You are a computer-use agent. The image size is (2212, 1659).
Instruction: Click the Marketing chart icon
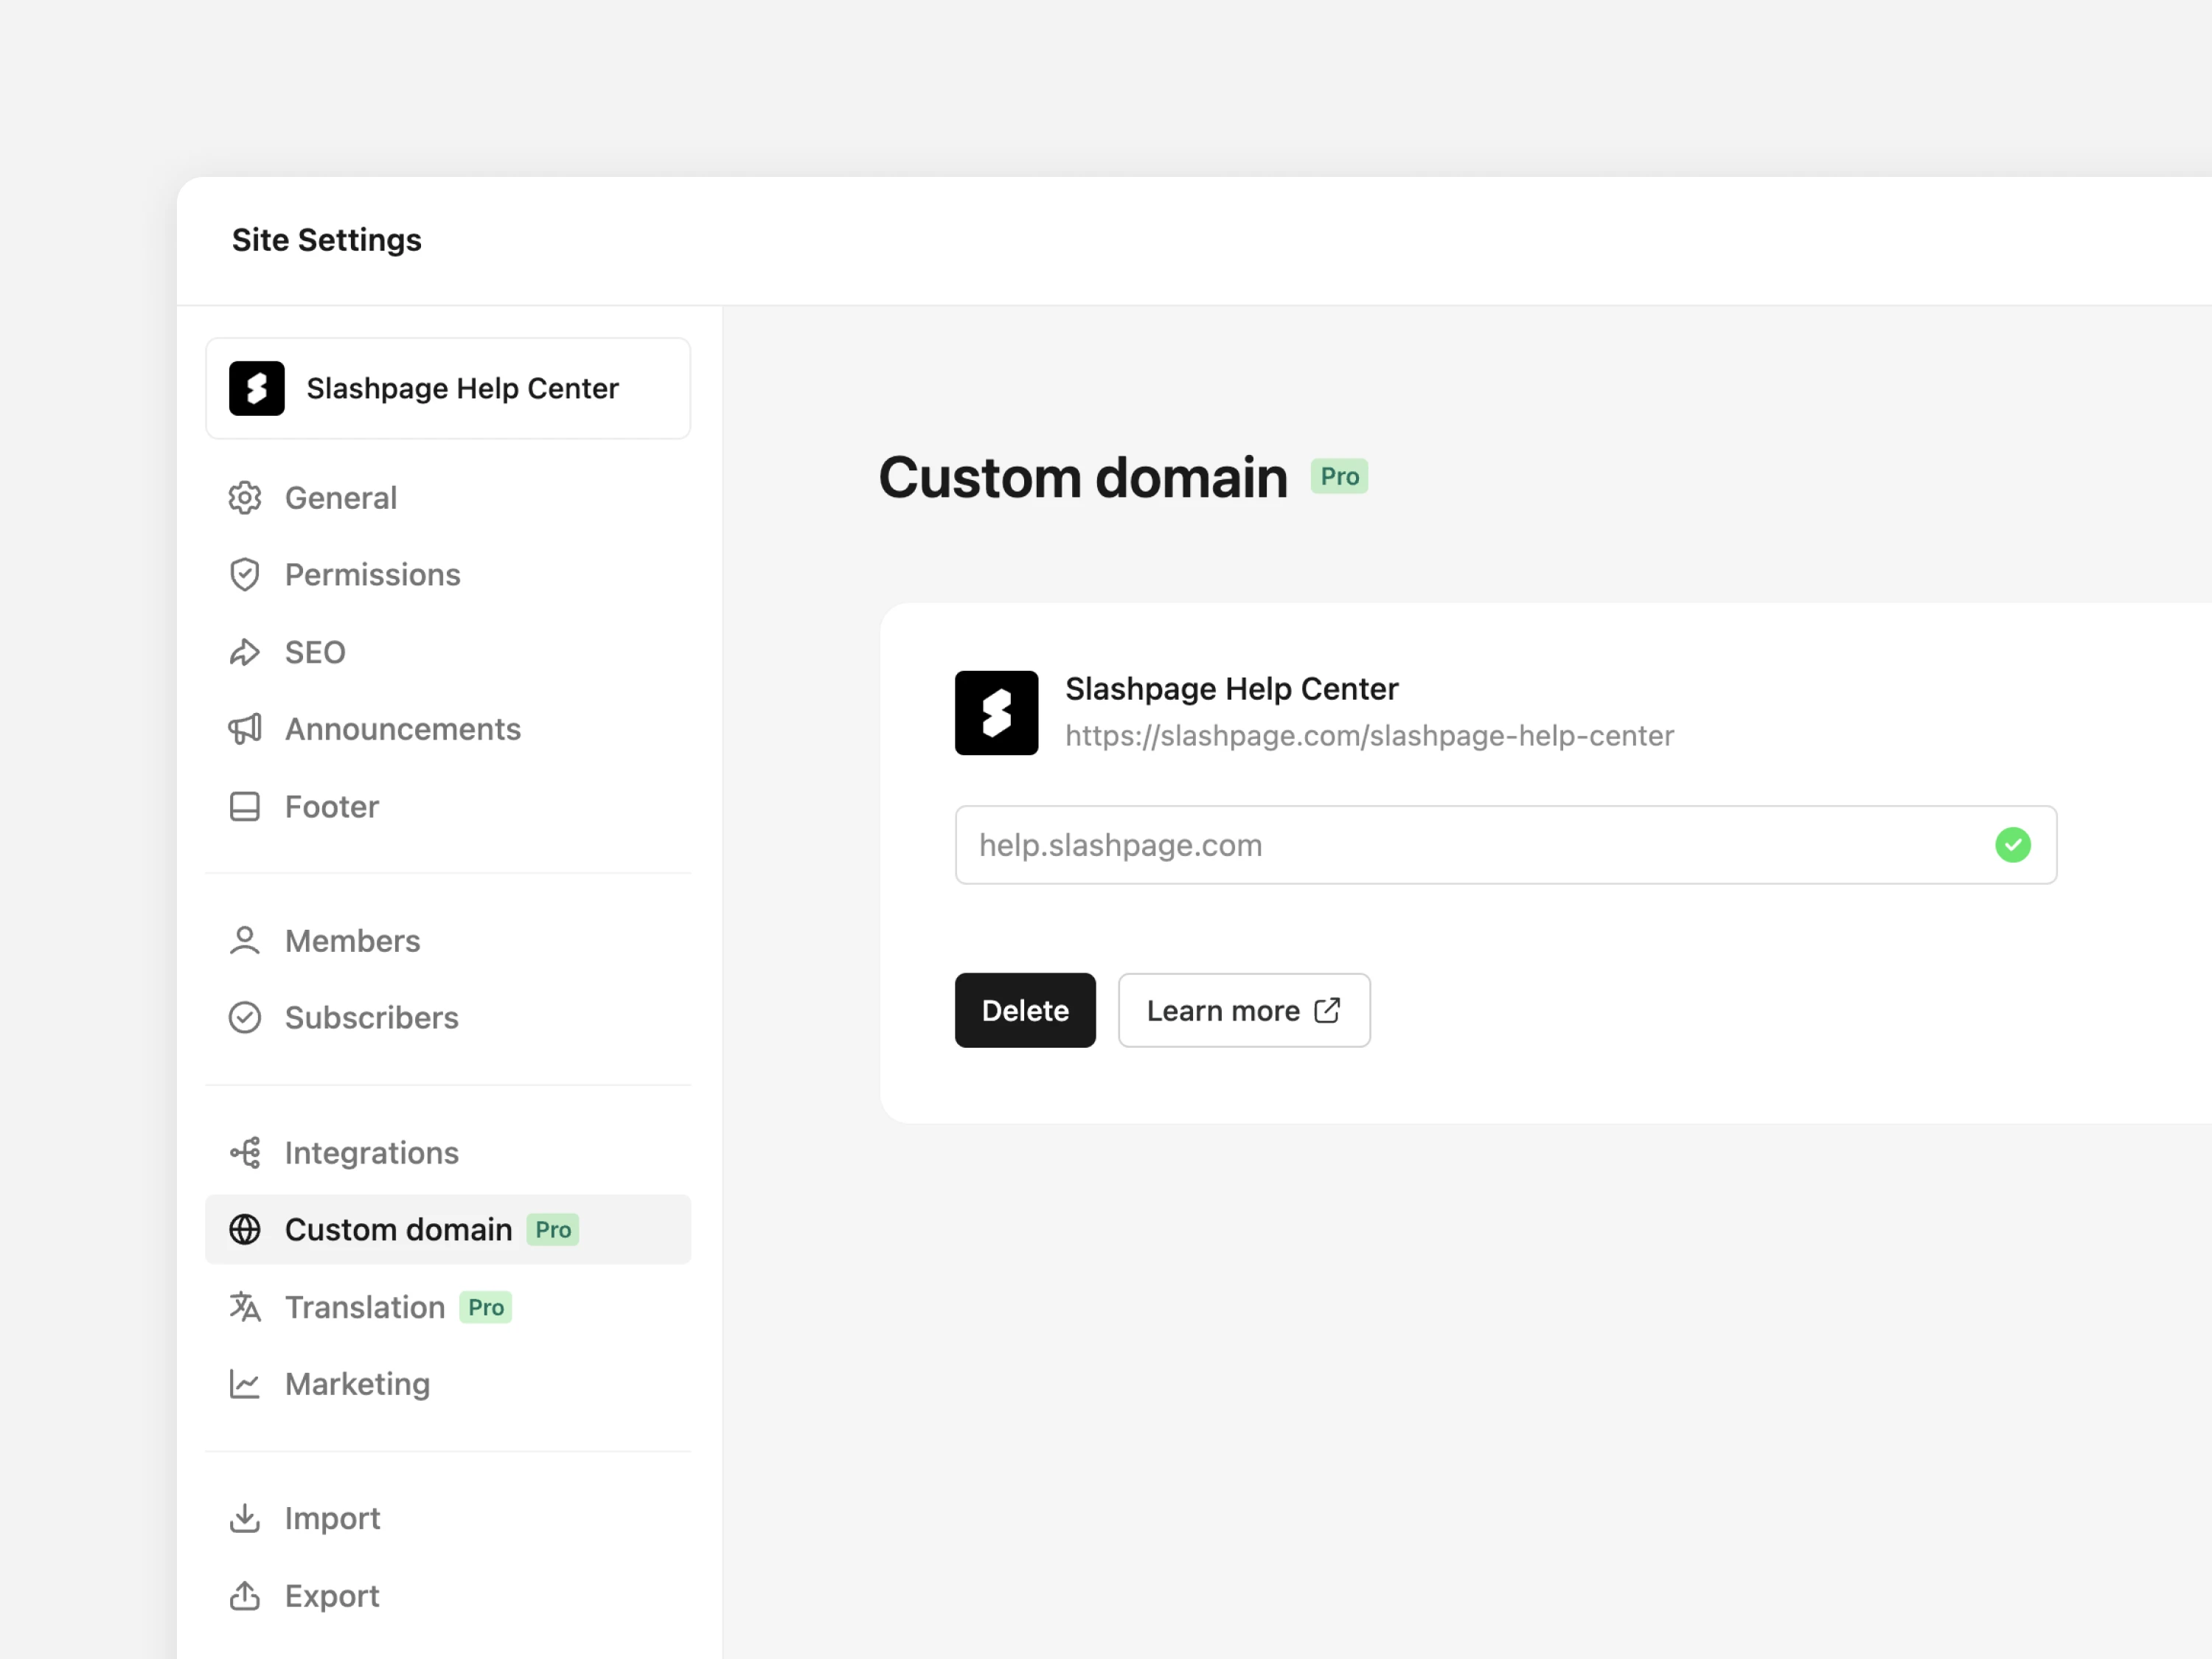[245, 1384]
